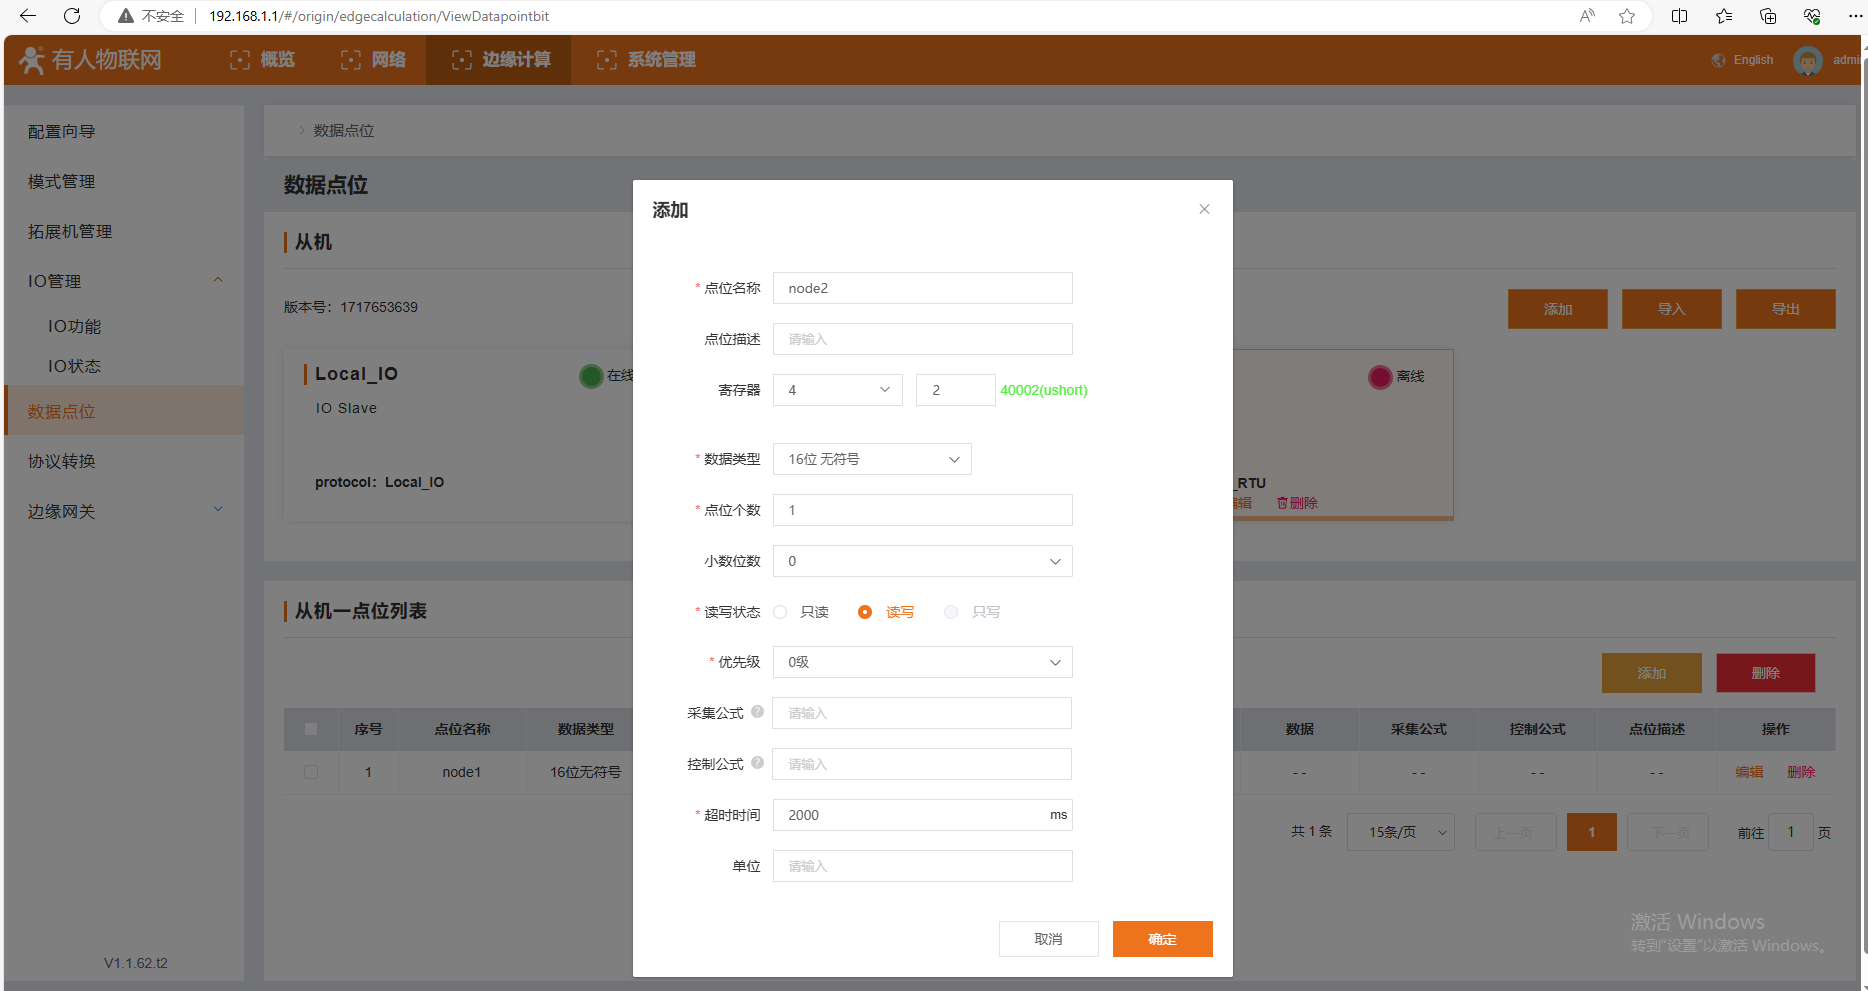Select the 只写 radio option

[951, 612]
